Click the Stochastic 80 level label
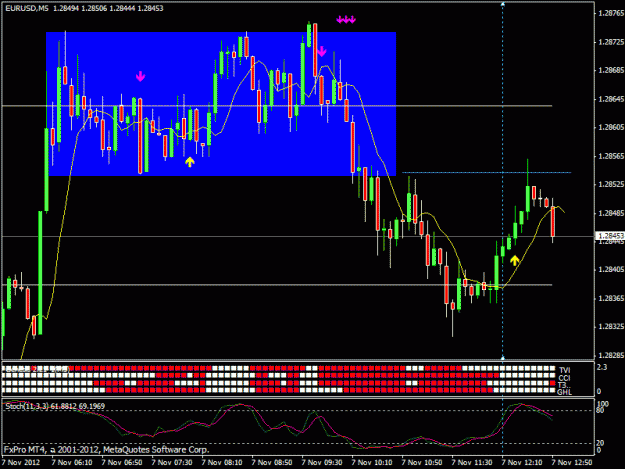The height and width of the screenshot is (469, 625). point(600,410)
